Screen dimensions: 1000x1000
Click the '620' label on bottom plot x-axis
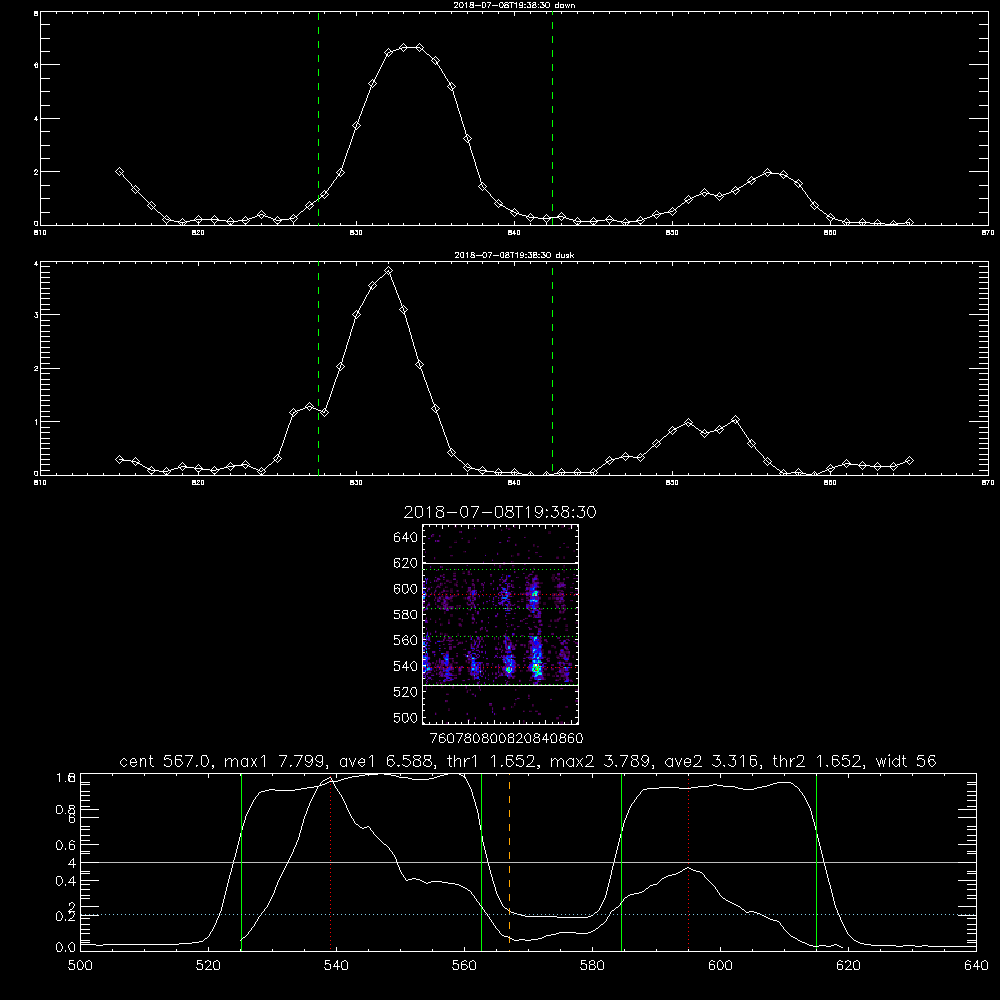point(848,965)
